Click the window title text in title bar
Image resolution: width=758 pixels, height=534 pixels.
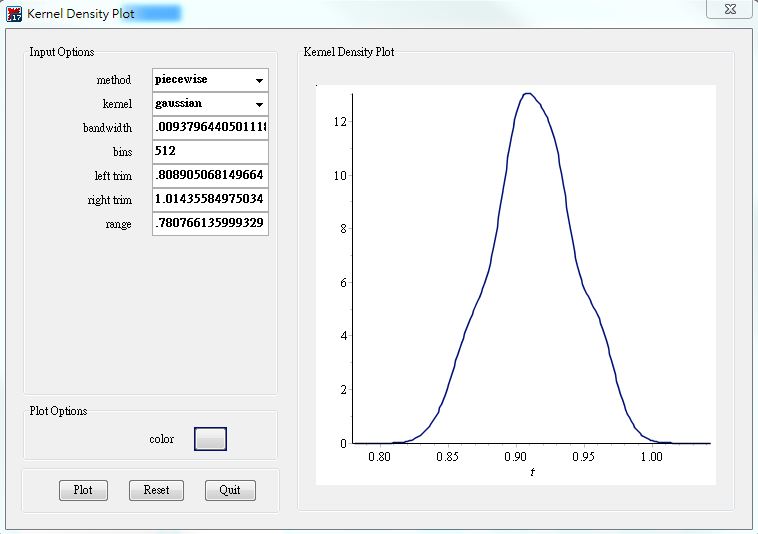tap(81, 15)
